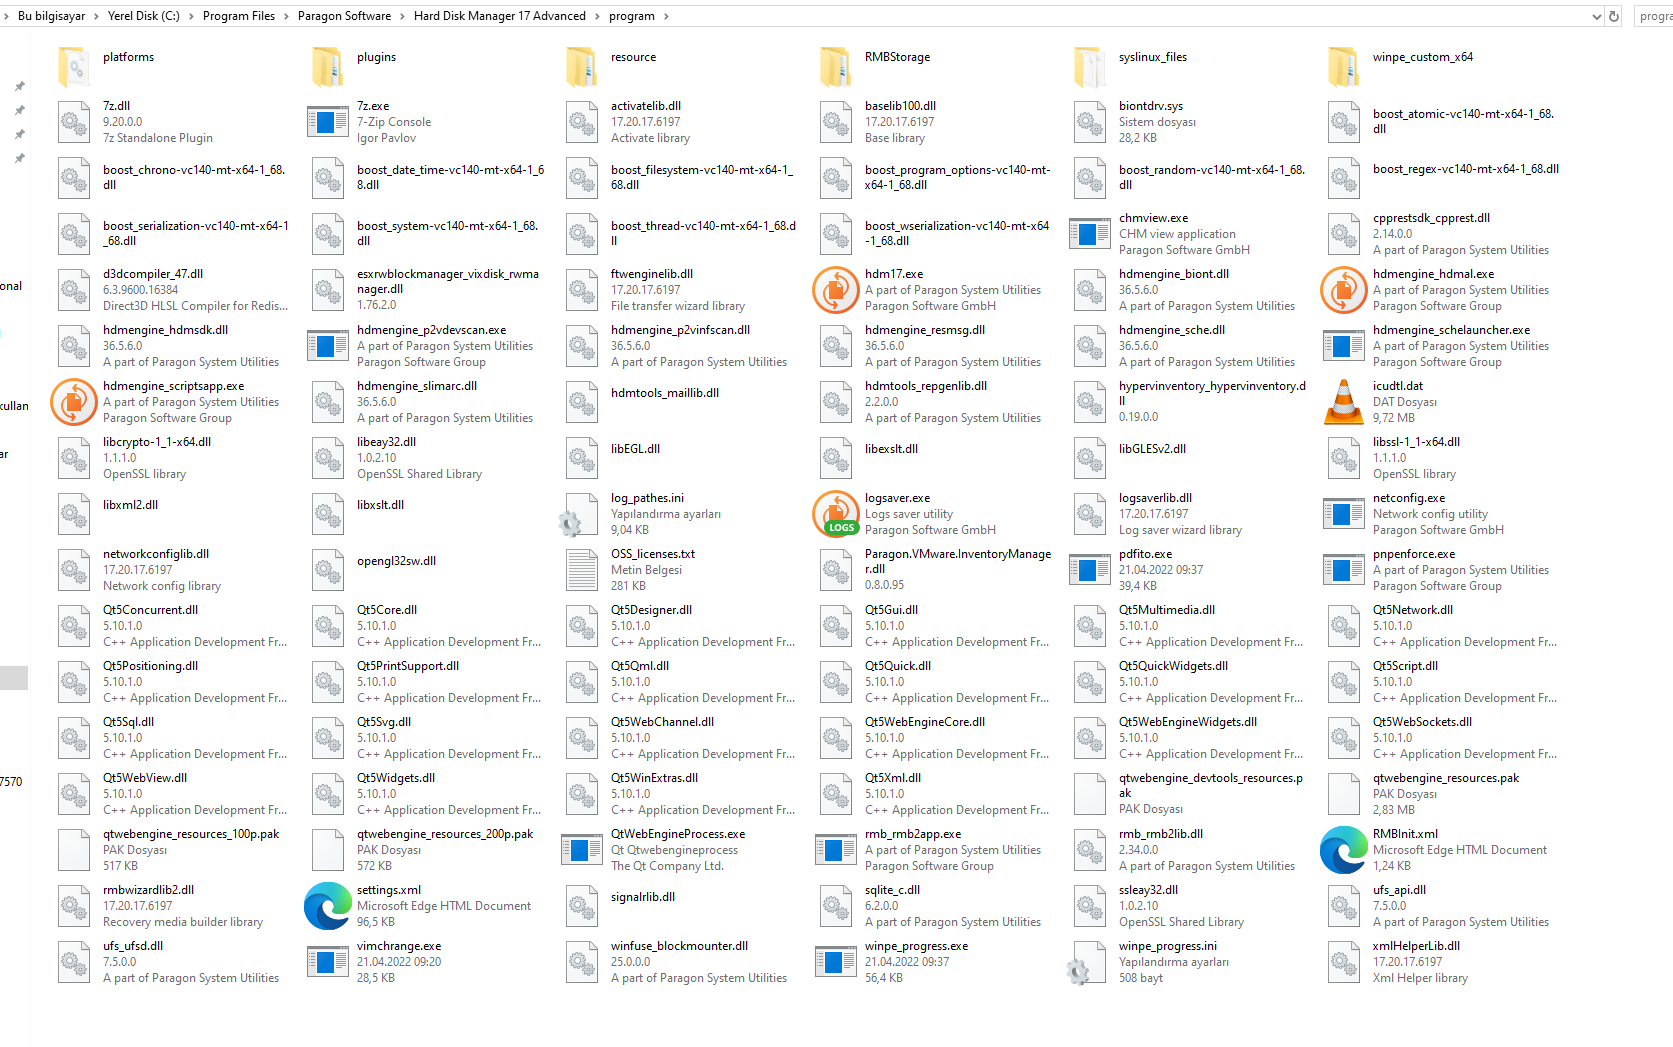This screenshot has width=1673, height=1047.
Task: Select the 7z.dll gear file icon
Action: point(73,122)
